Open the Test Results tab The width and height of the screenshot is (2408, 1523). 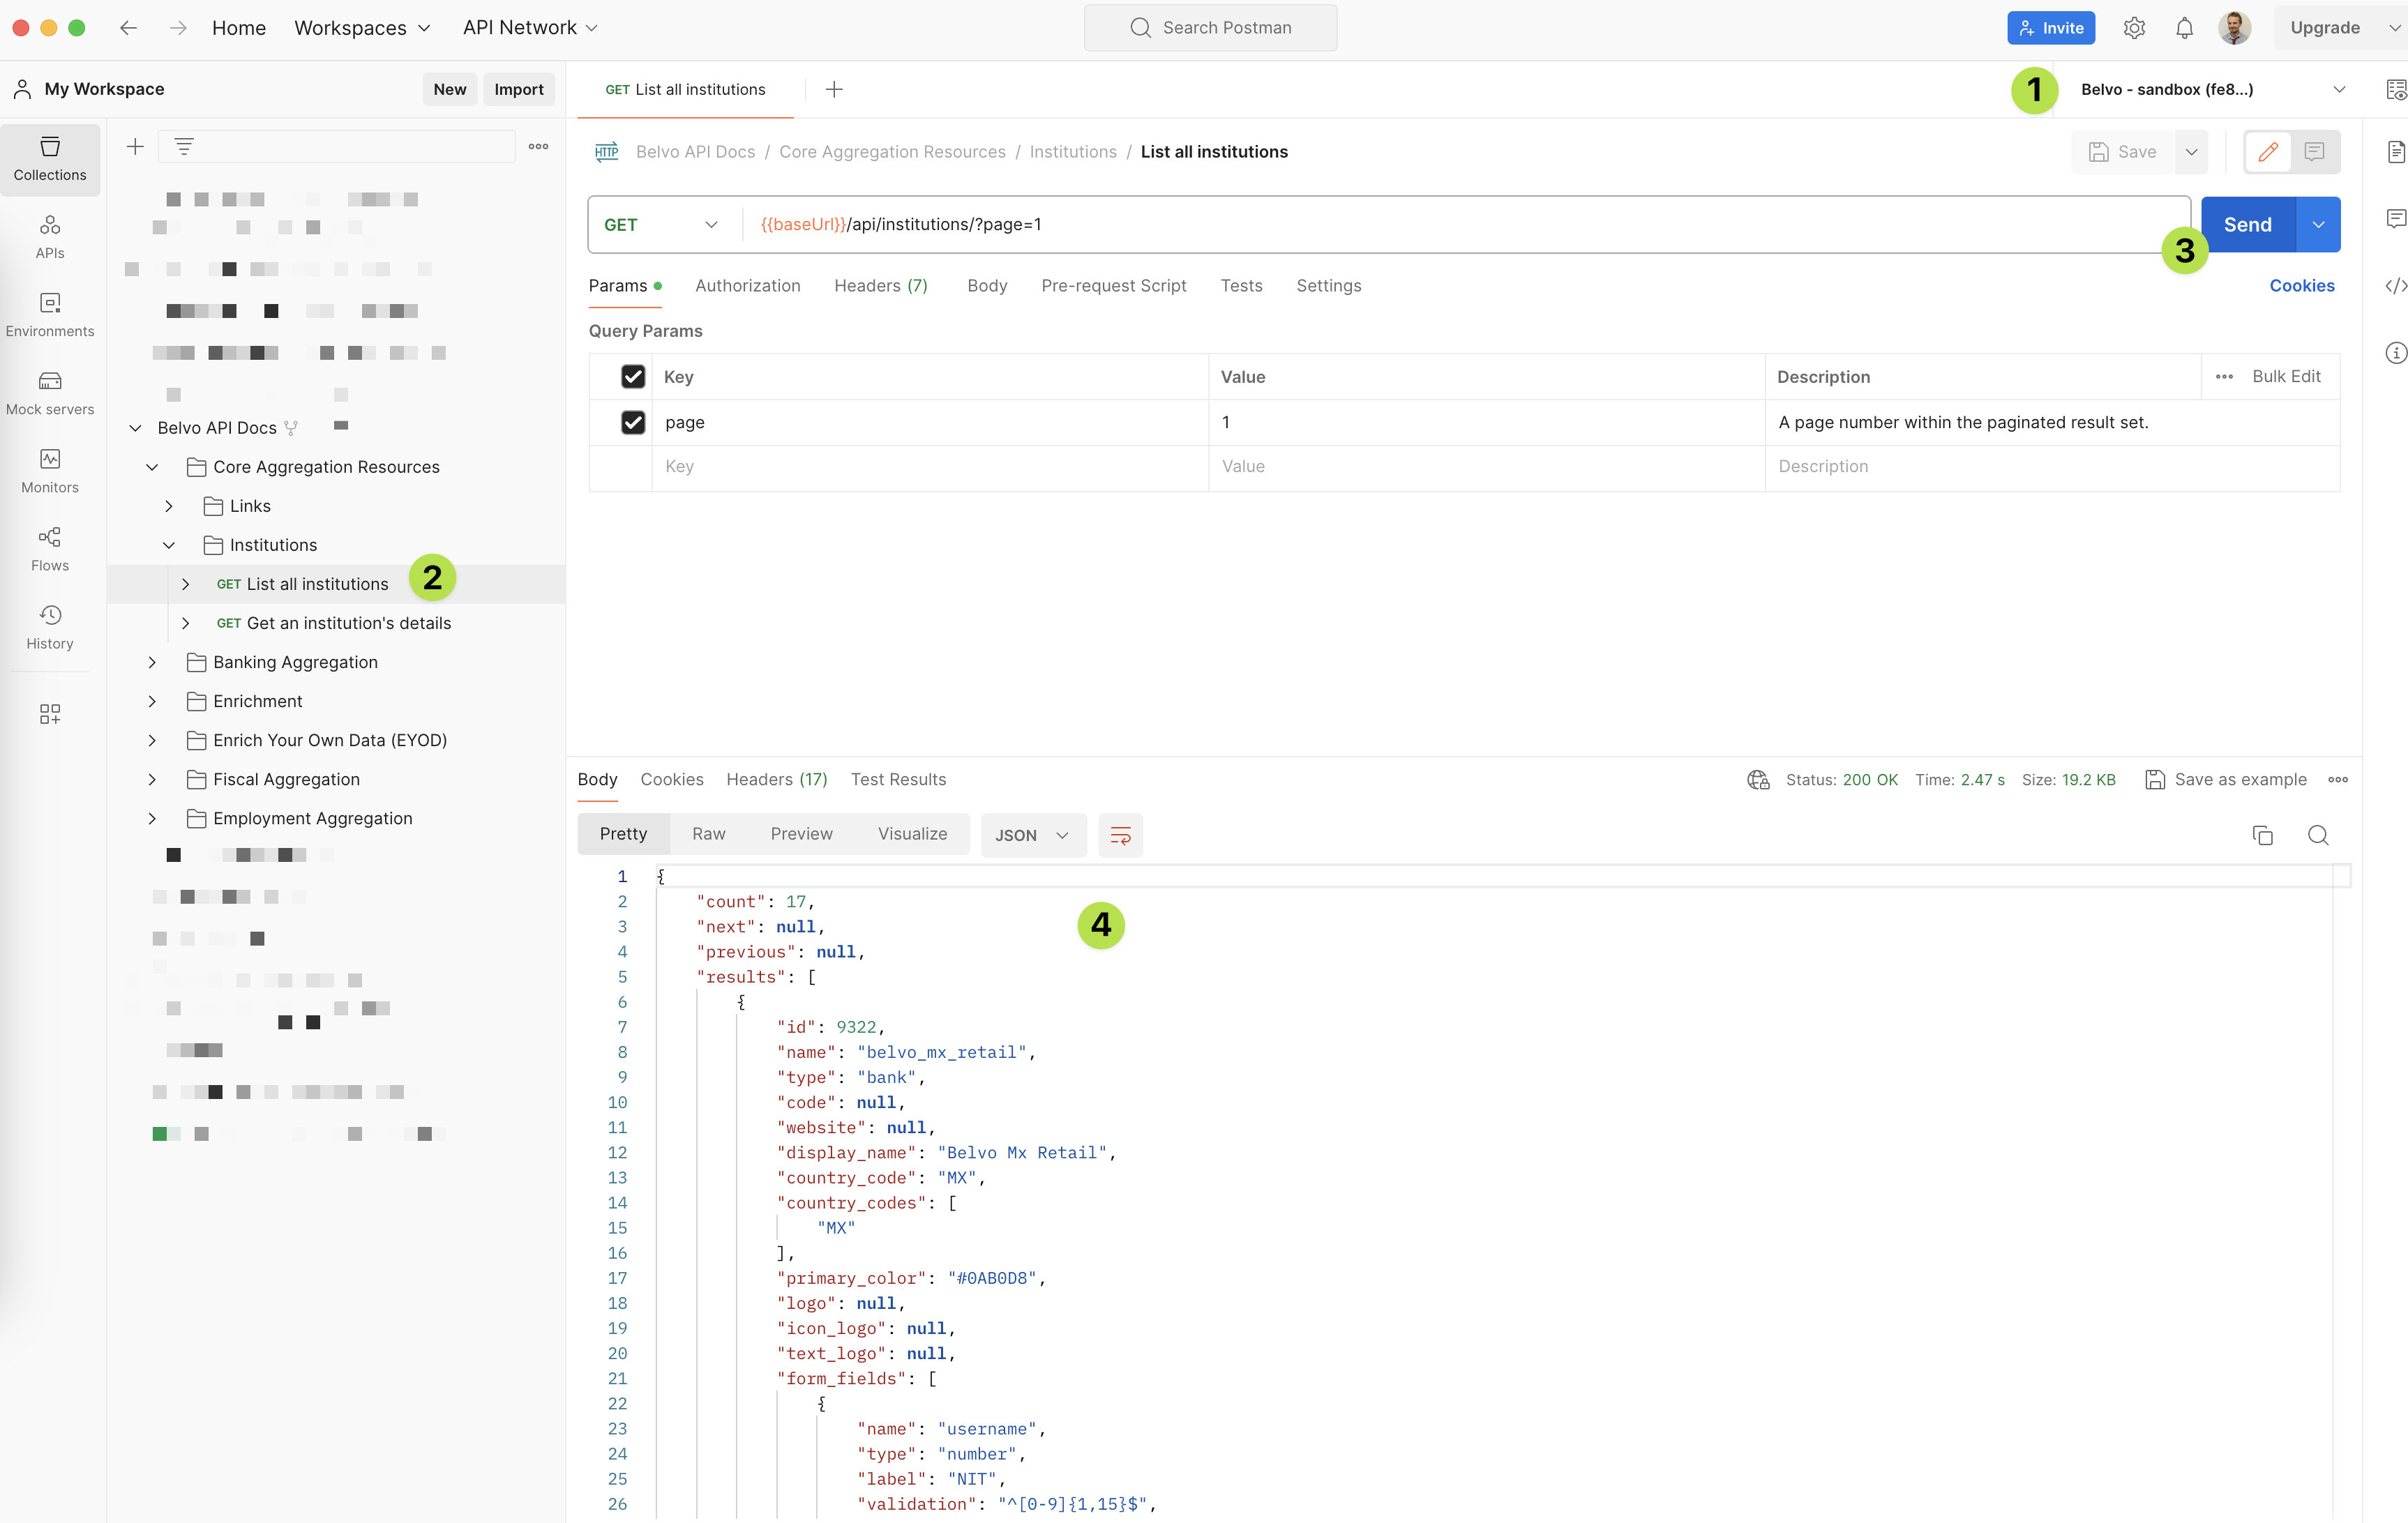pyautogui.click(x=898, y=779)
